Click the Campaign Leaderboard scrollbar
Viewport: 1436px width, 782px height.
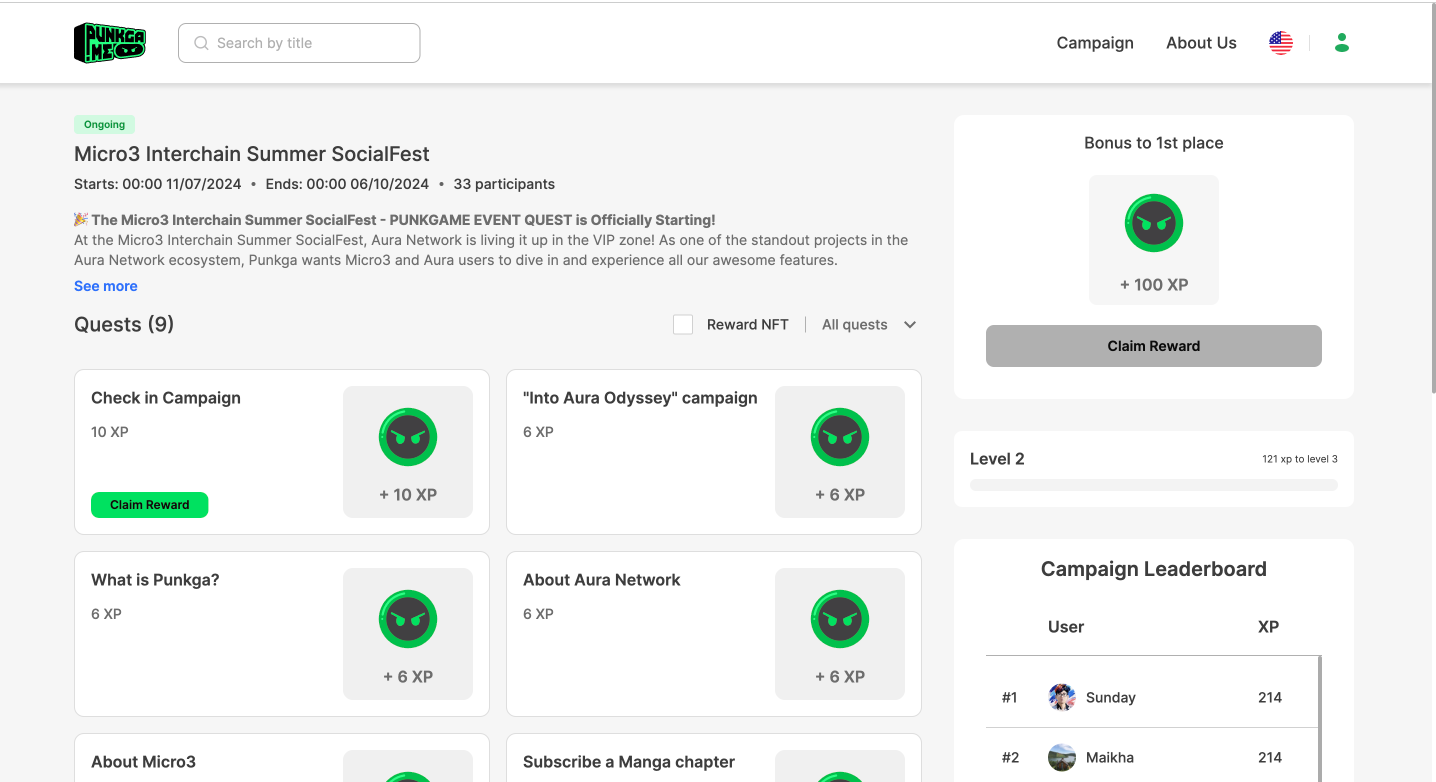[x=1320, y=718]
